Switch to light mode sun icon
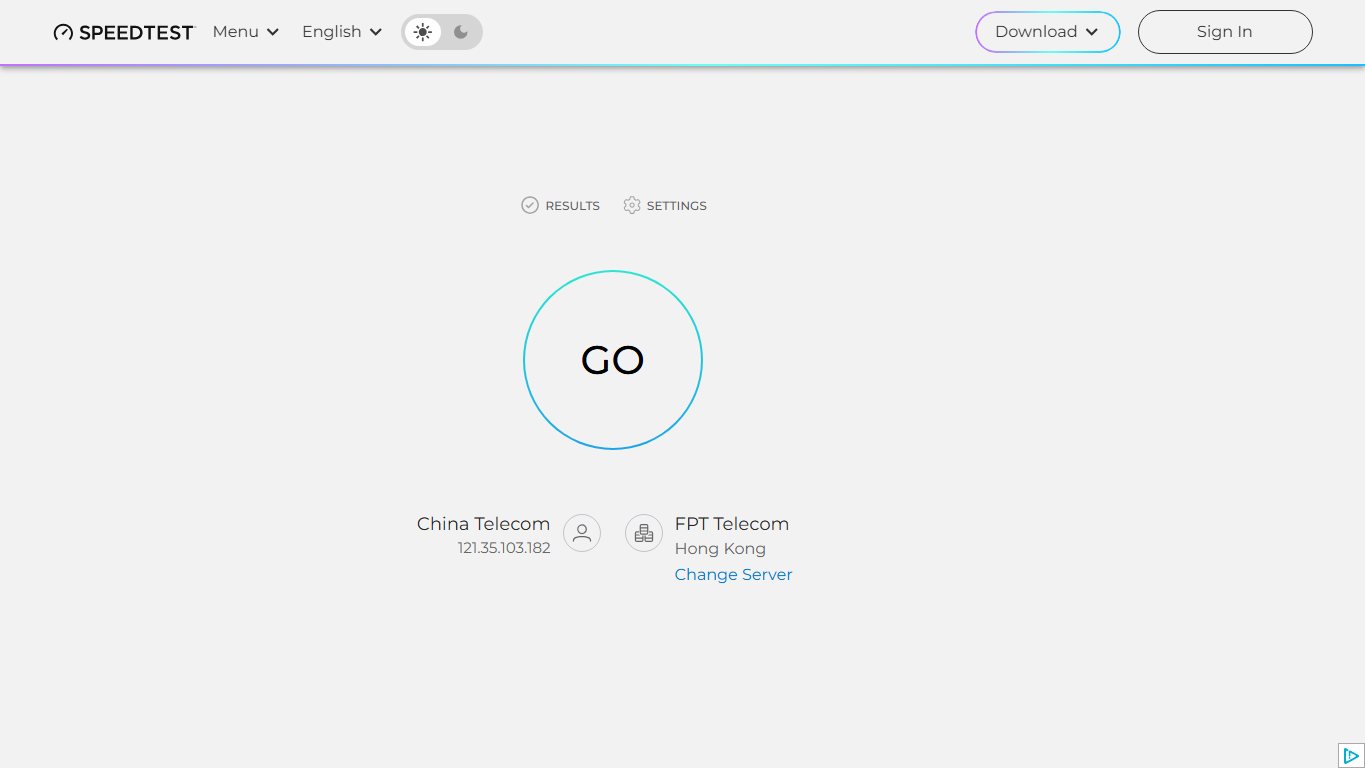Screen dimensions: 1365x768 (x=423, y=32)
